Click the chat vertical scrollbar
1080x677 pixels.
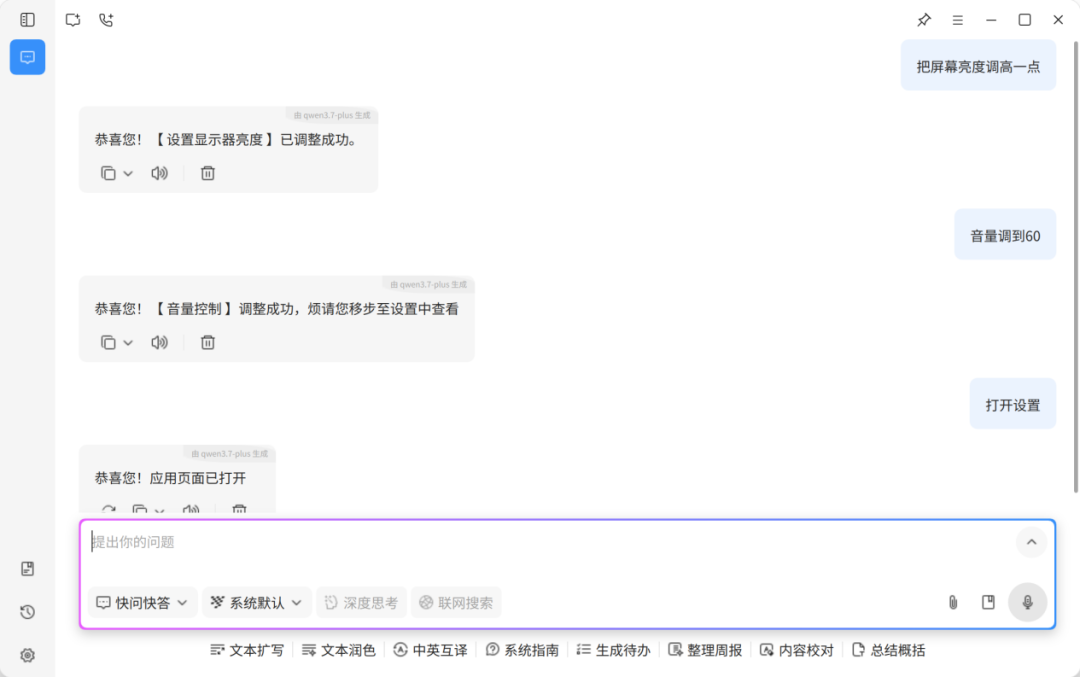pyautogui.click(x=1075, y=267)
